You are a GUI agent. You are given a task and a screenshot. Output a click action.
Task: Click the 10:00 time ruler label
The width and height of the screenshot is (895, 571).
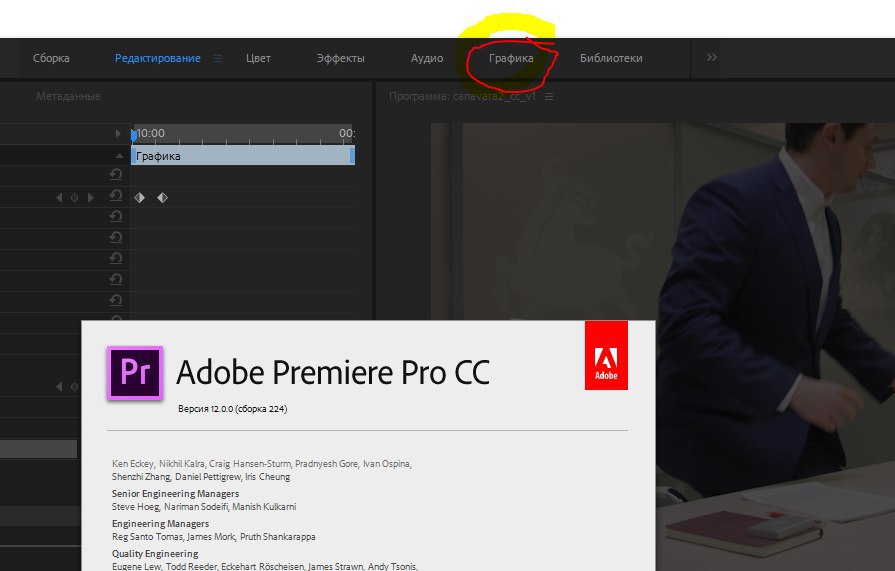pos(151,133)
